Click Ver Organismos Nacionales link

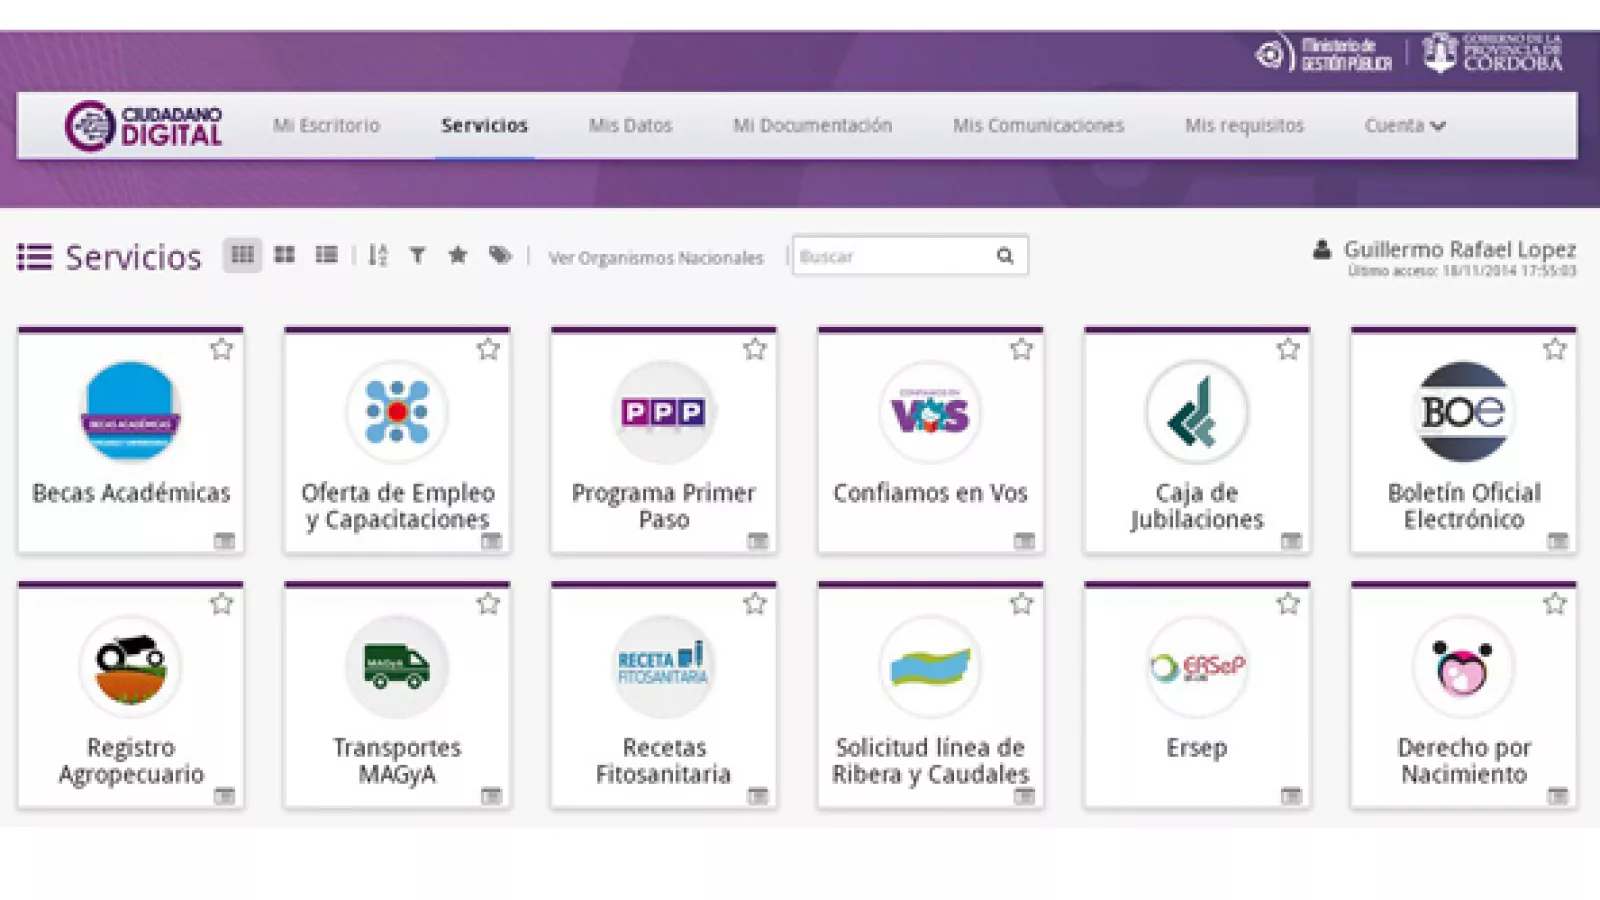click(x=655, y=258)
